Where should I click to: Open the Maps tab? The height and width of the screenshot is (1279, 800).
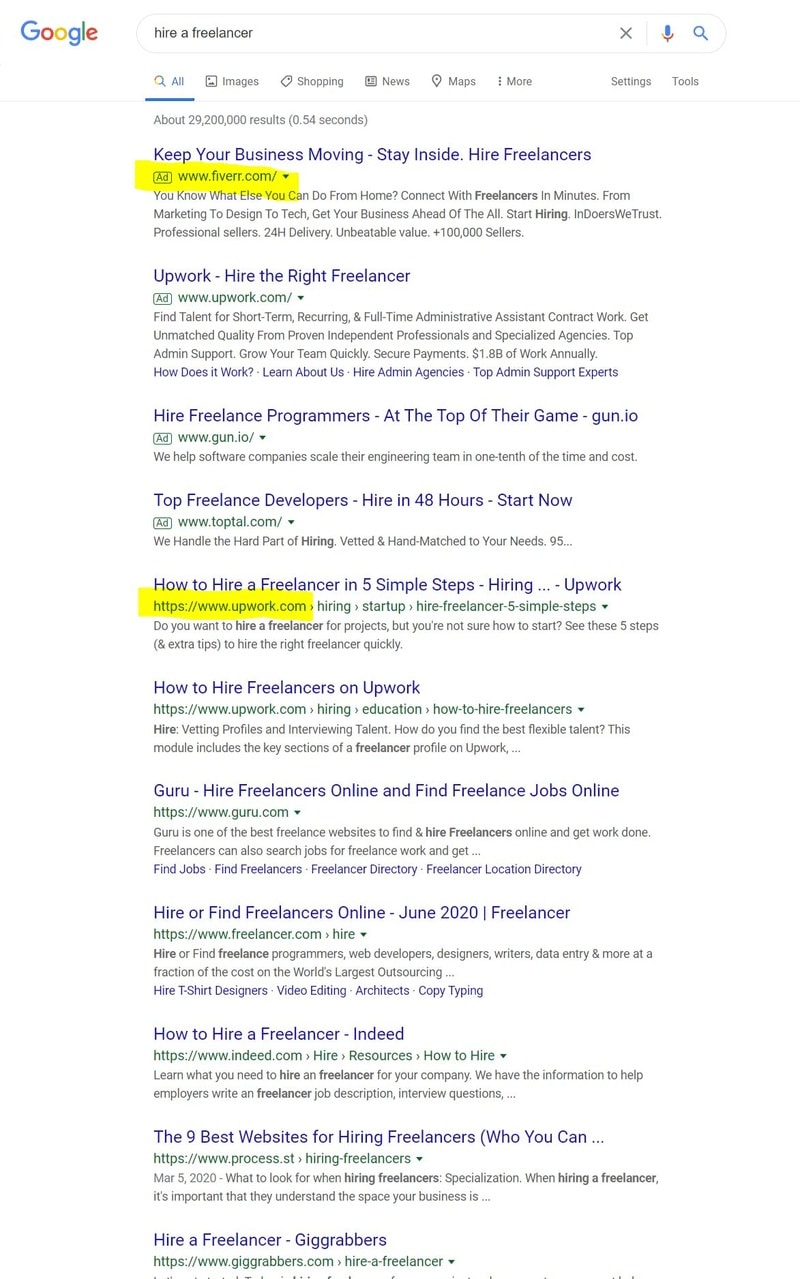(453, 81)
